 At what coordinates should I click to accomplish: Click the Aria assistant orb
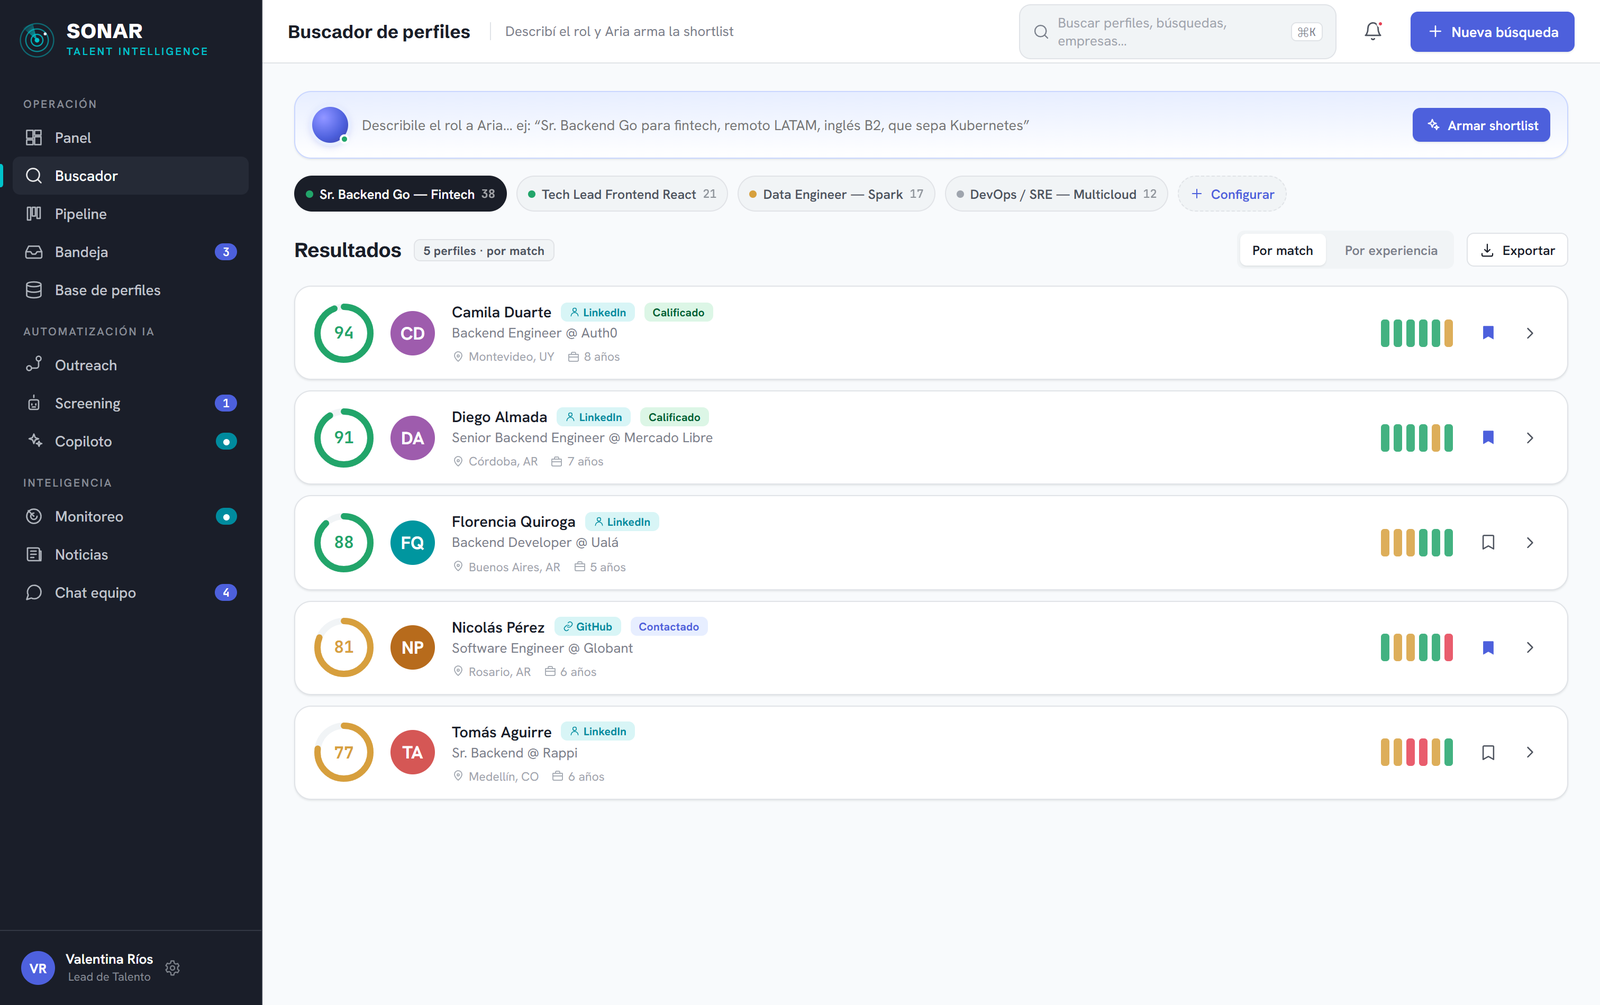pyautogui.click(x=330, y=125)
